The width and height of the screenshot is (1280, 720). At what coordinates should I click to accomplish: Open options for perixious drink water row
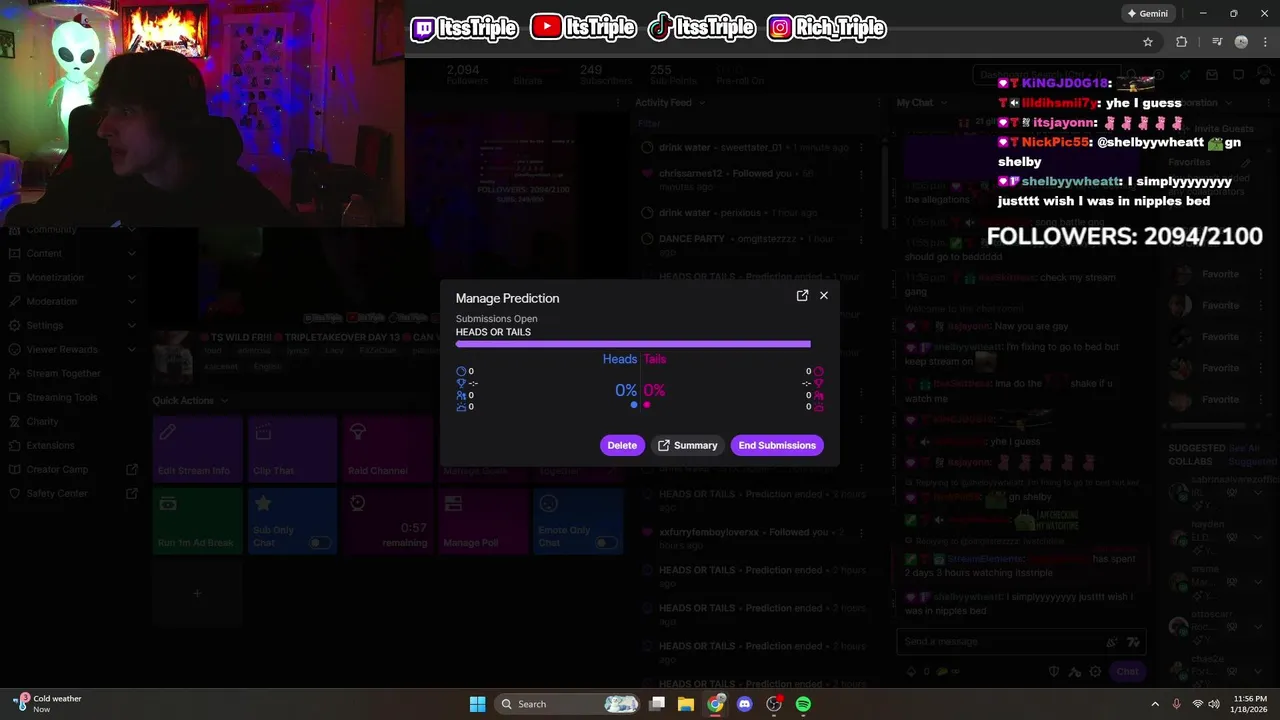pos(860,213)
